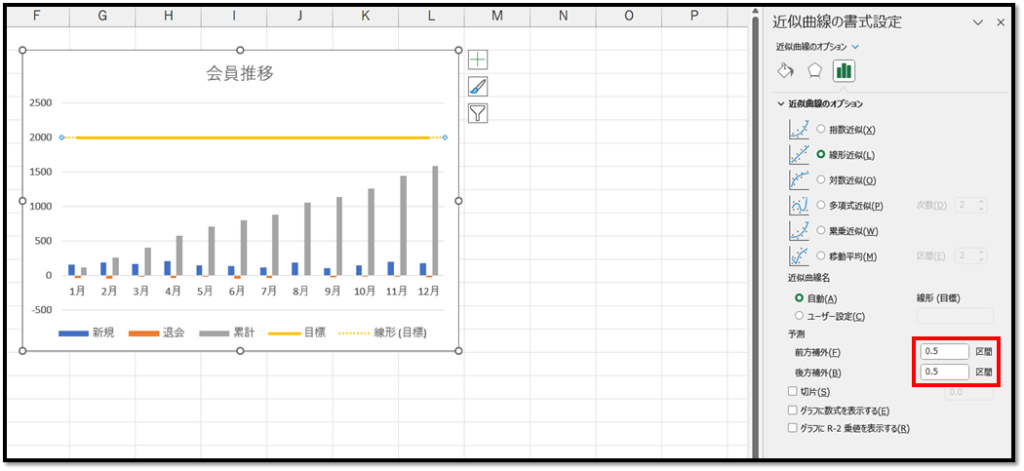Choose ユーザー設定 for trendline name
Viewport: 1024px width, 471px height.
(x=799, y=316)
